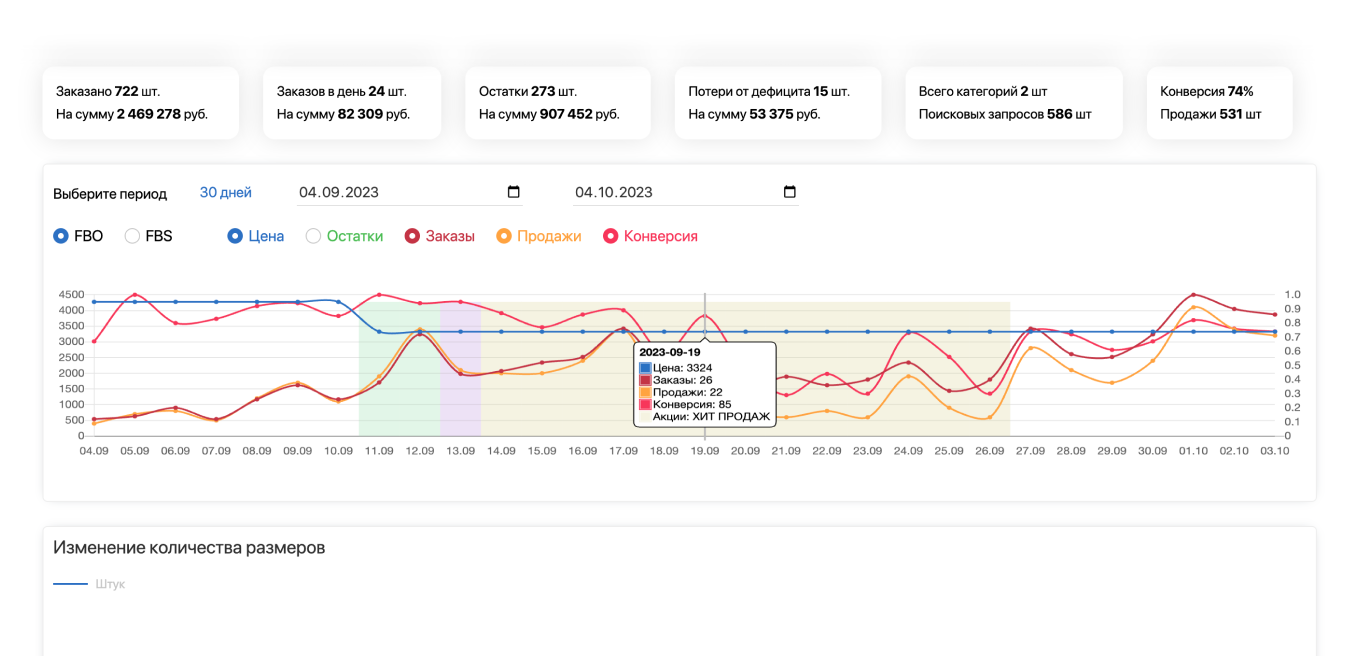Enable the Остатки series on chart

313,236
